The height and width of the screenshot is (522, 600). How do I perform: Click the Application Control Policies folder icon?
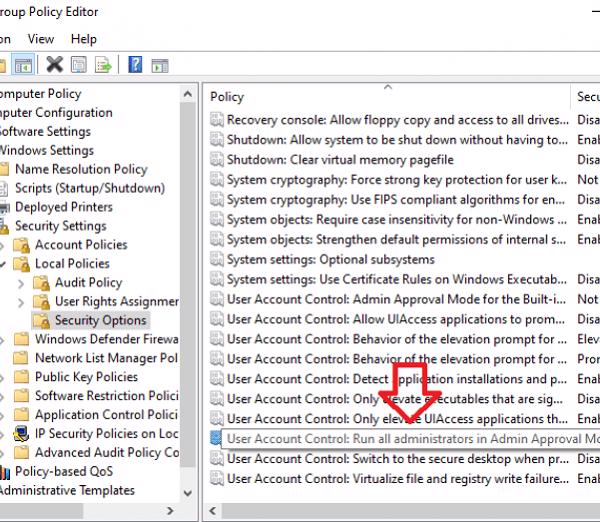pos(21,414)
